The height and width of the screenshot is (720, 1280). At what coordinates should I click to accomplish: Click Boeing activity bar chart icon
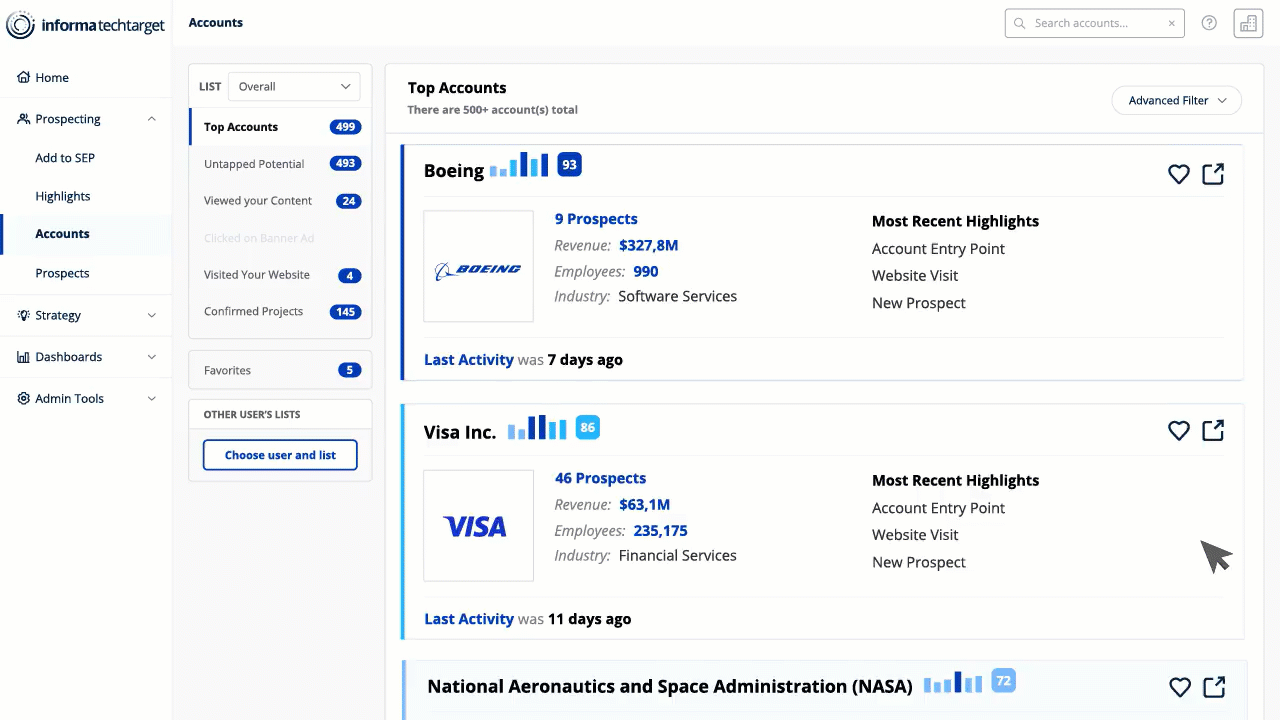pyautogui.click(x=519, y=165)
